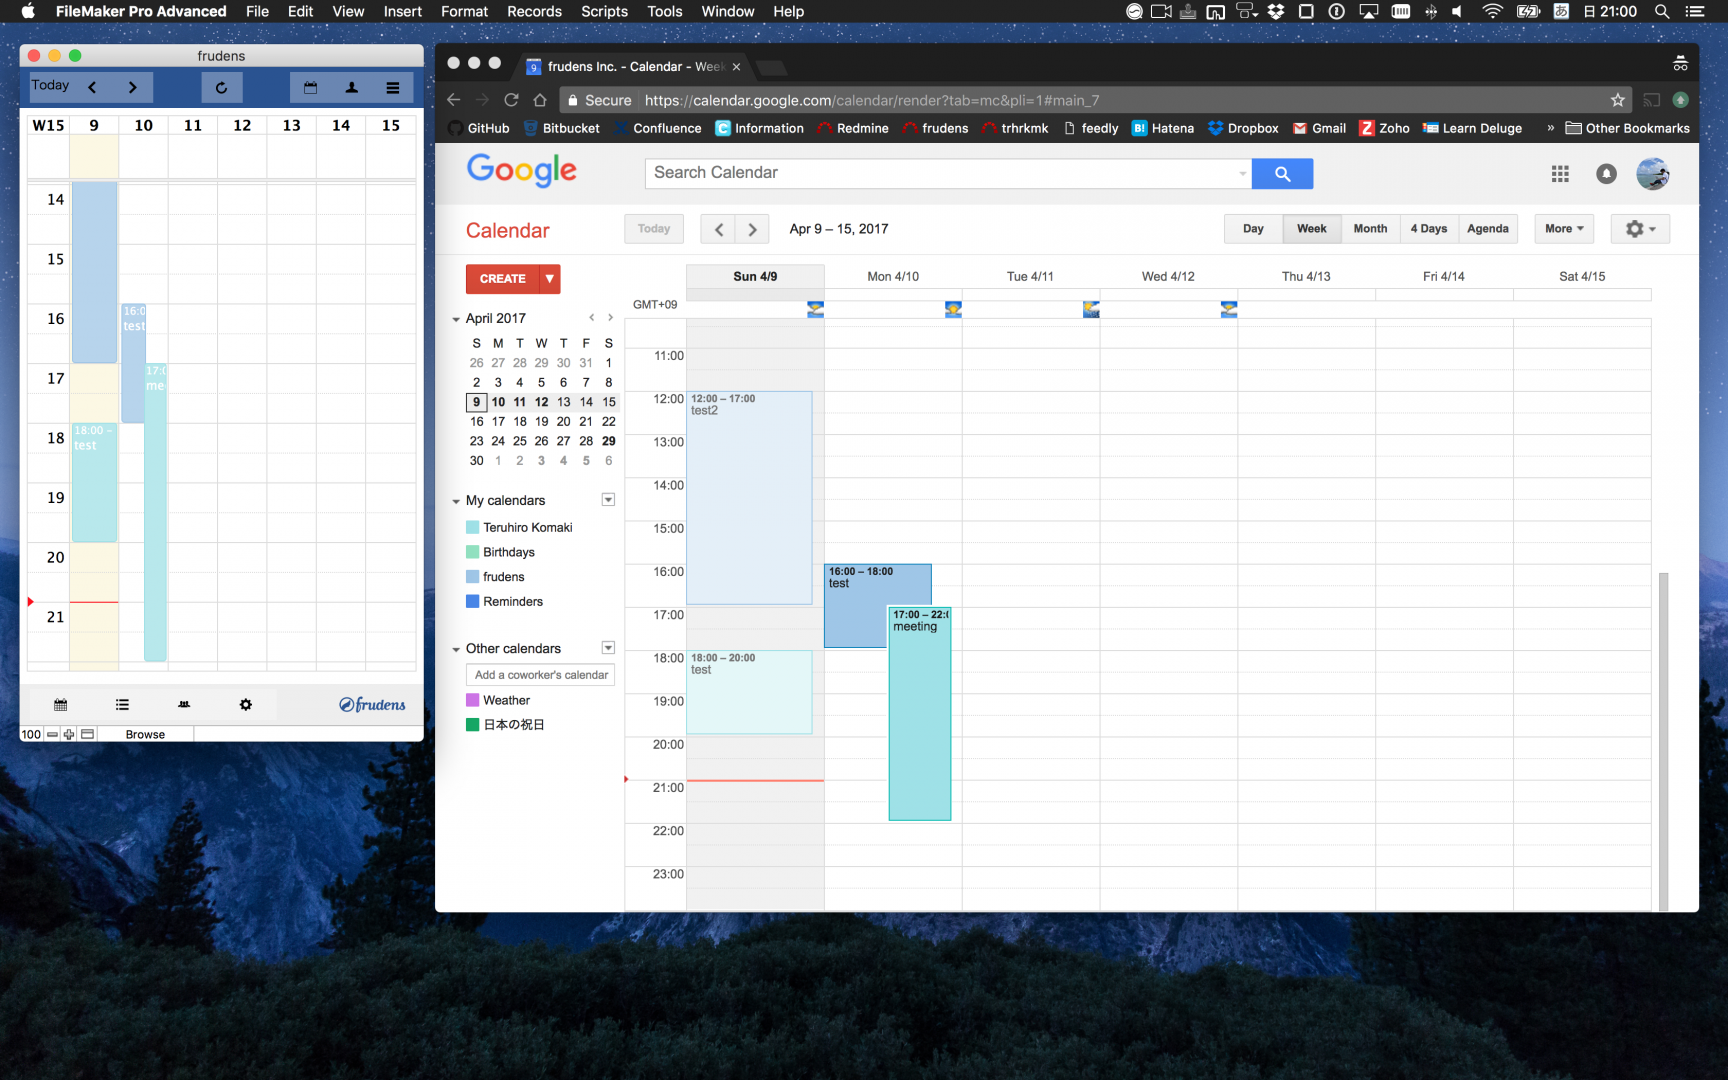This screenshot has height=1080, width=1728.
Task: Go to Chrome home page
Action: point(540,100)
